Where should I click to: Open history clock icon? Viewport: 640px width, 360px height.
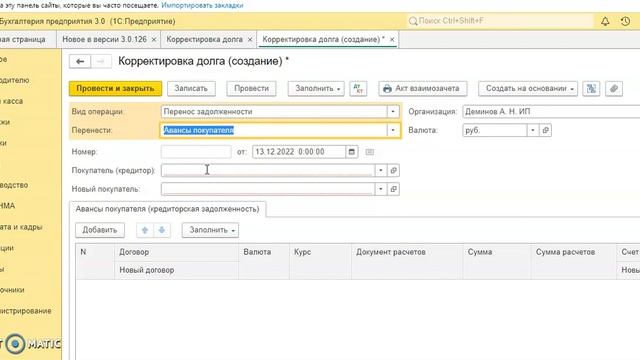(625, 21)
